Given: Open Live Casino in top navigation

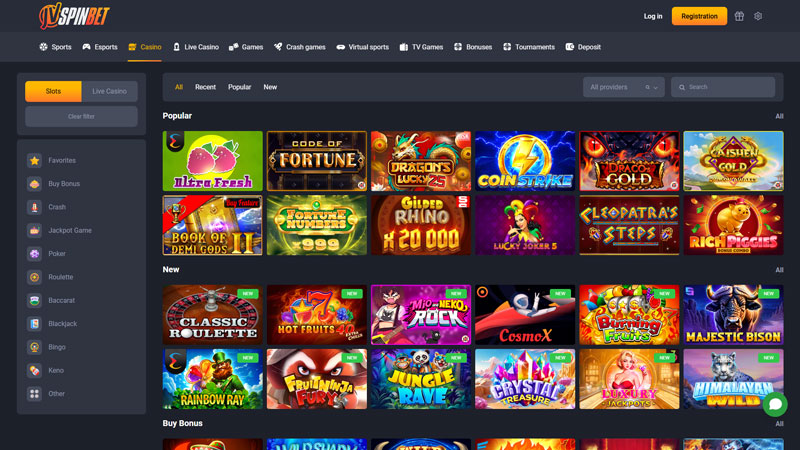Looking at the screenshot, I should (196, 47).
